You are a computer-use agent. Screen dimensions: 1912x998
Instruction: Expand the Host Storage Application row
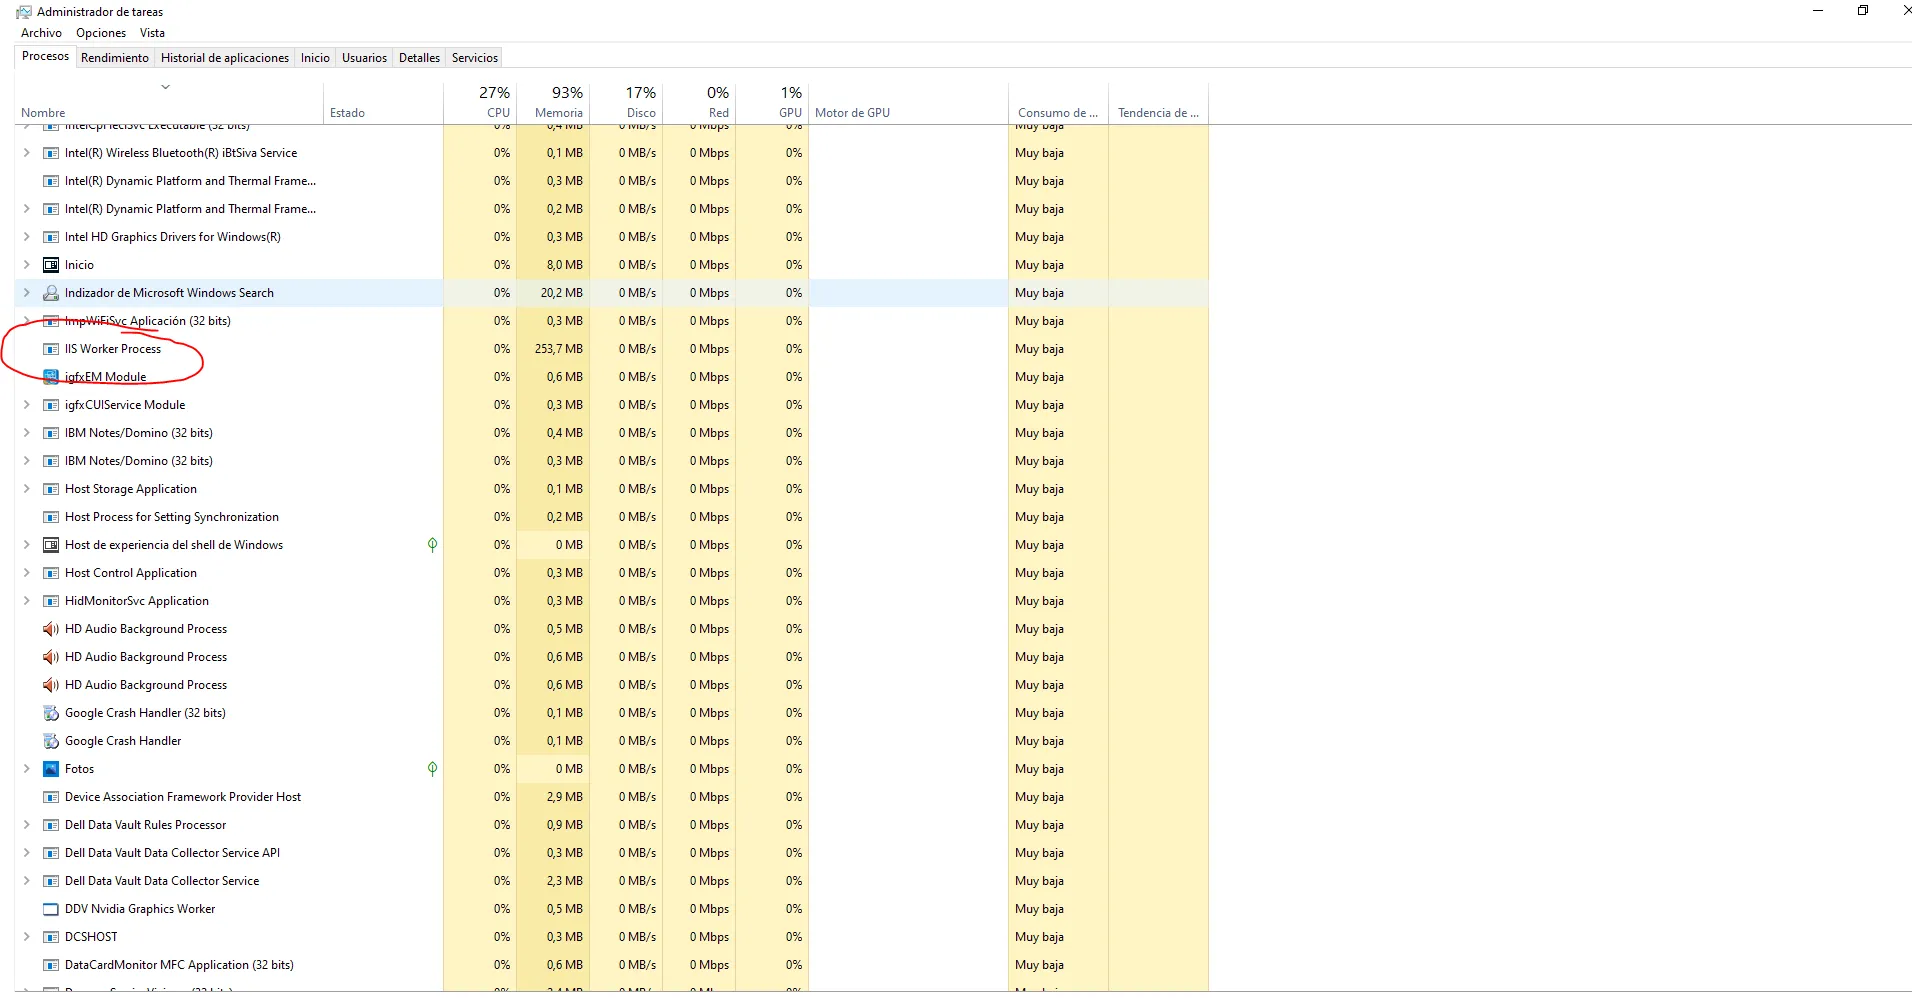(27, 489)
